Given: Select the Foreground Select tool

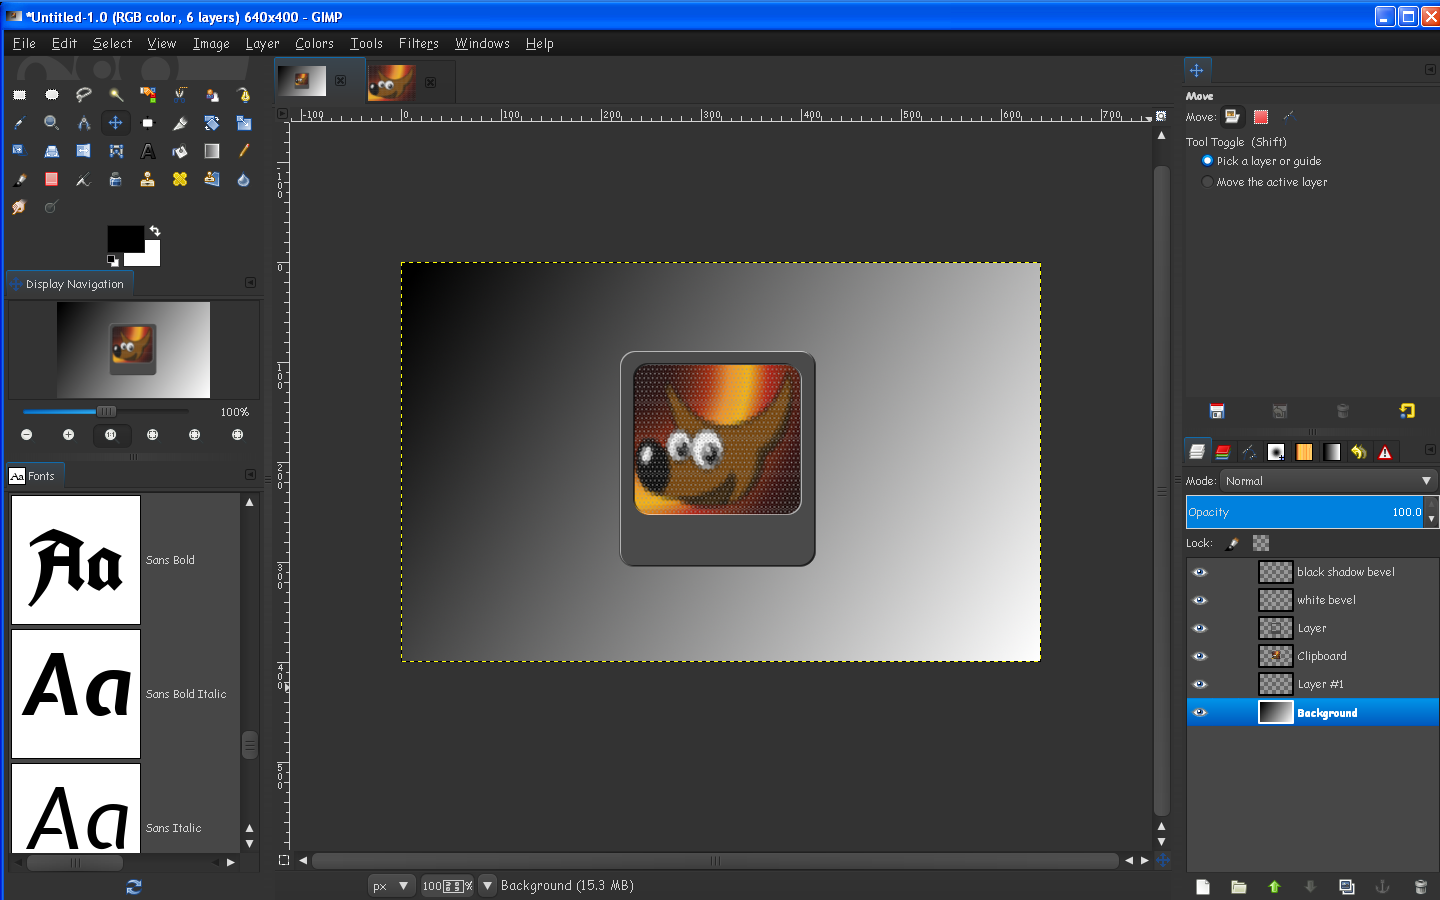Looking at the screenshot, I should 212,95.
